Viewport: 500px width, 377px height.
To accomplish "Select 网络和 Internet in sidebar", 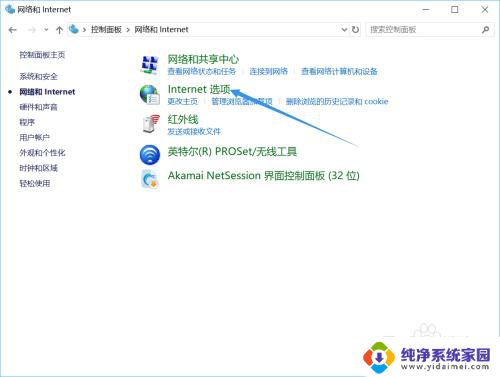I will click(47, 92).
